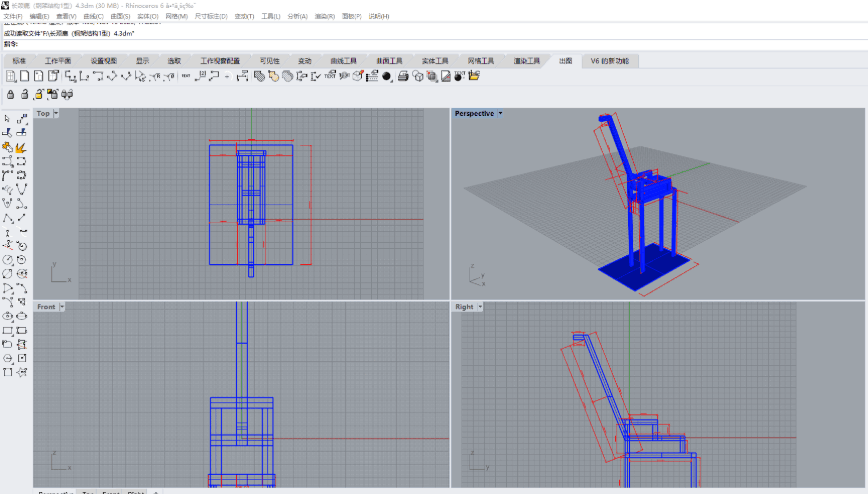
Task: Open the Top viewport dropdown arrow
Action: [x=56, y=114]
